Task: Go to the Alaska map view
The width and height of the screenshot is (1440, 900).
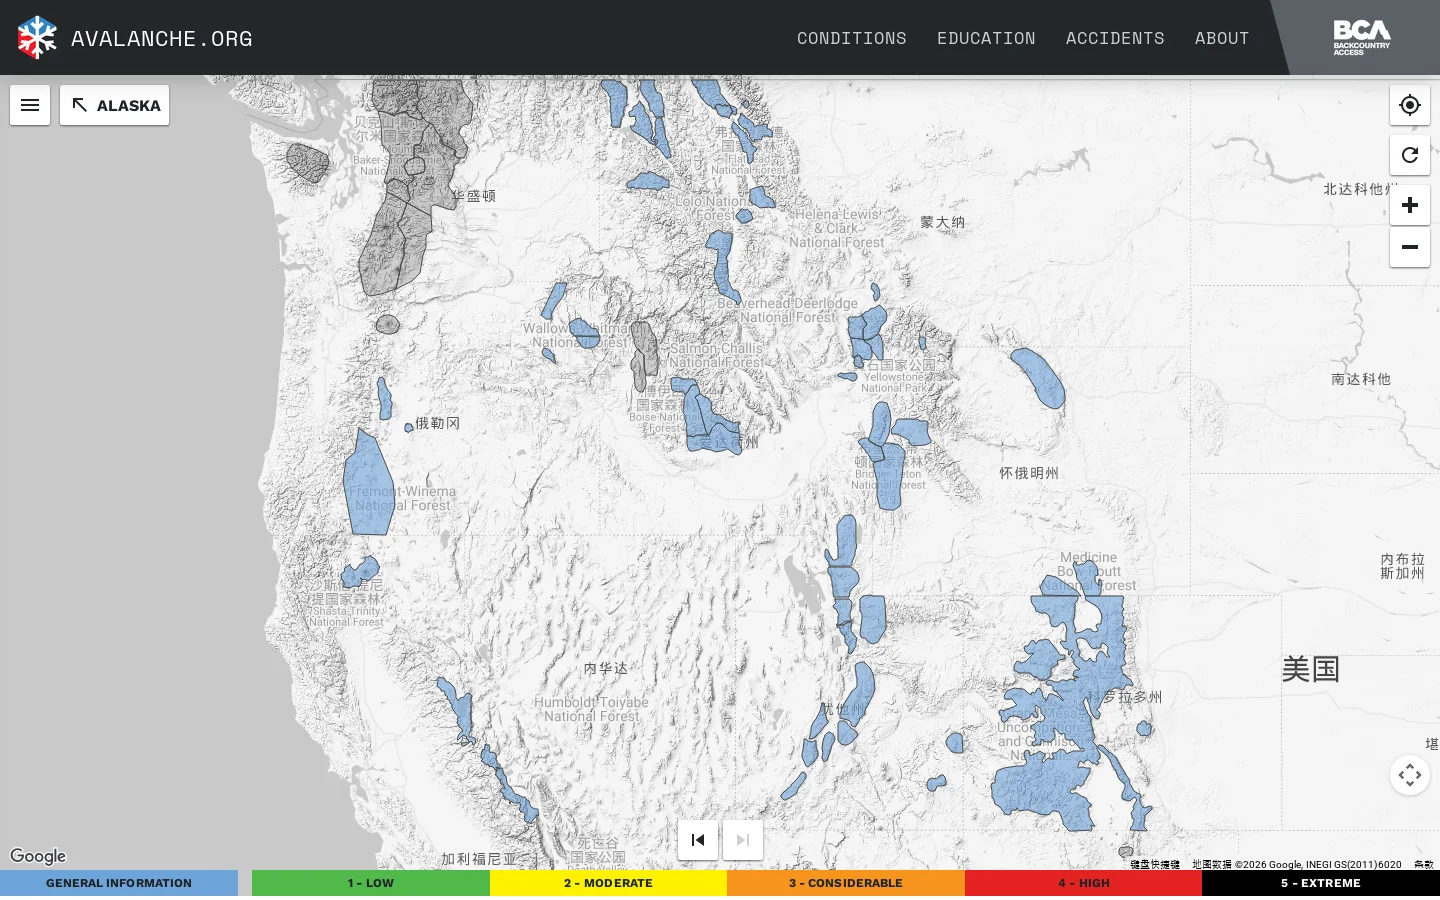Action: [x=114, y=105]
